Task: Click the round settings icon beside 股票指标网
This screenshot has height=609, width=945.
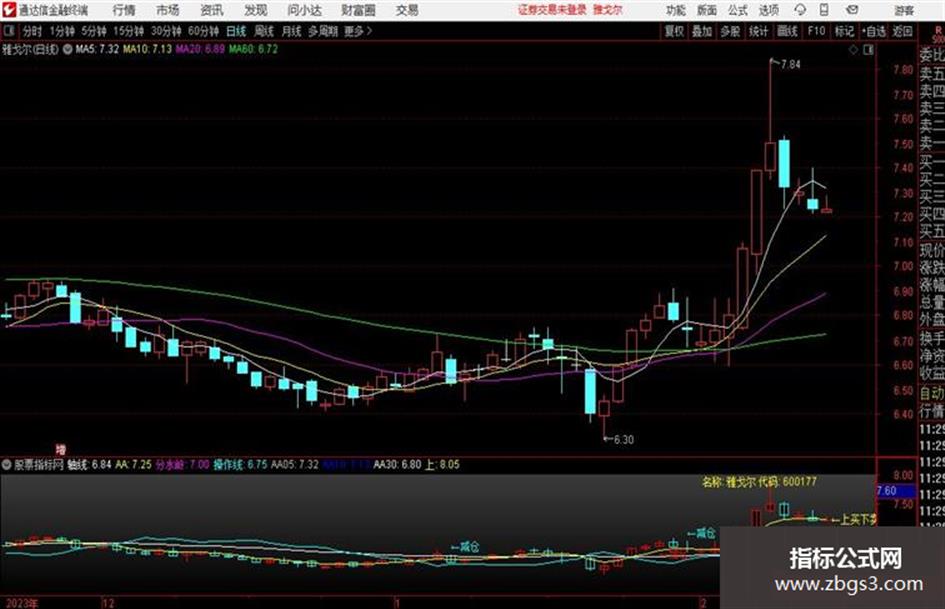Action: [x=7, y=464]
